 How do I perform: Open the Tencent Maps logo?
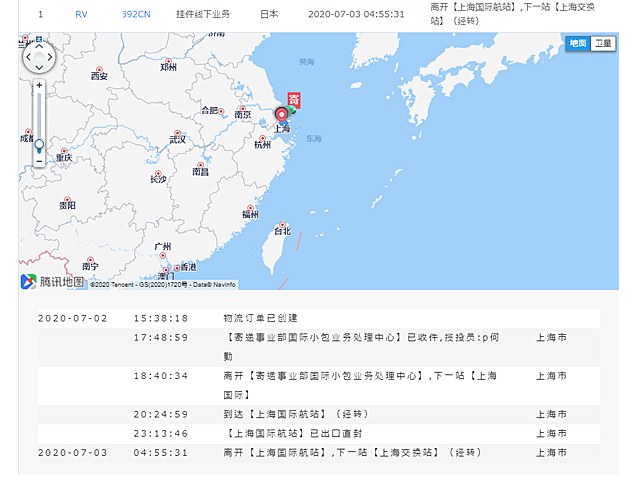point(53,281)
